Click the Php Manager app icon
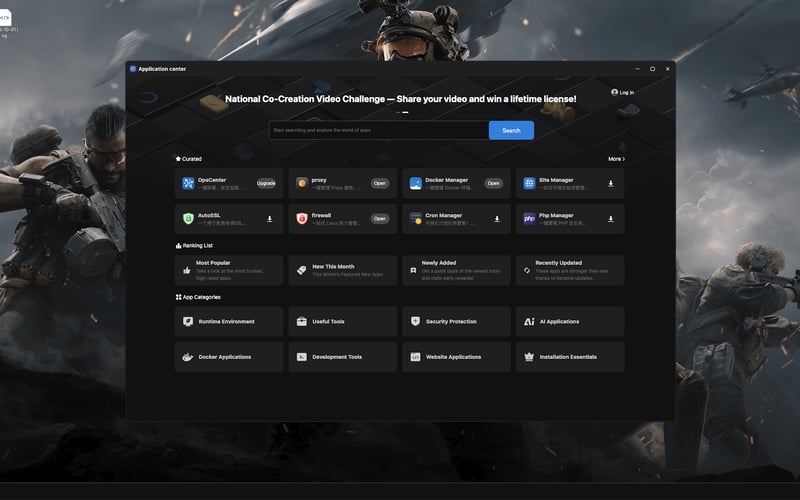The width and height of the screenshot is (800, 500). 530,219
